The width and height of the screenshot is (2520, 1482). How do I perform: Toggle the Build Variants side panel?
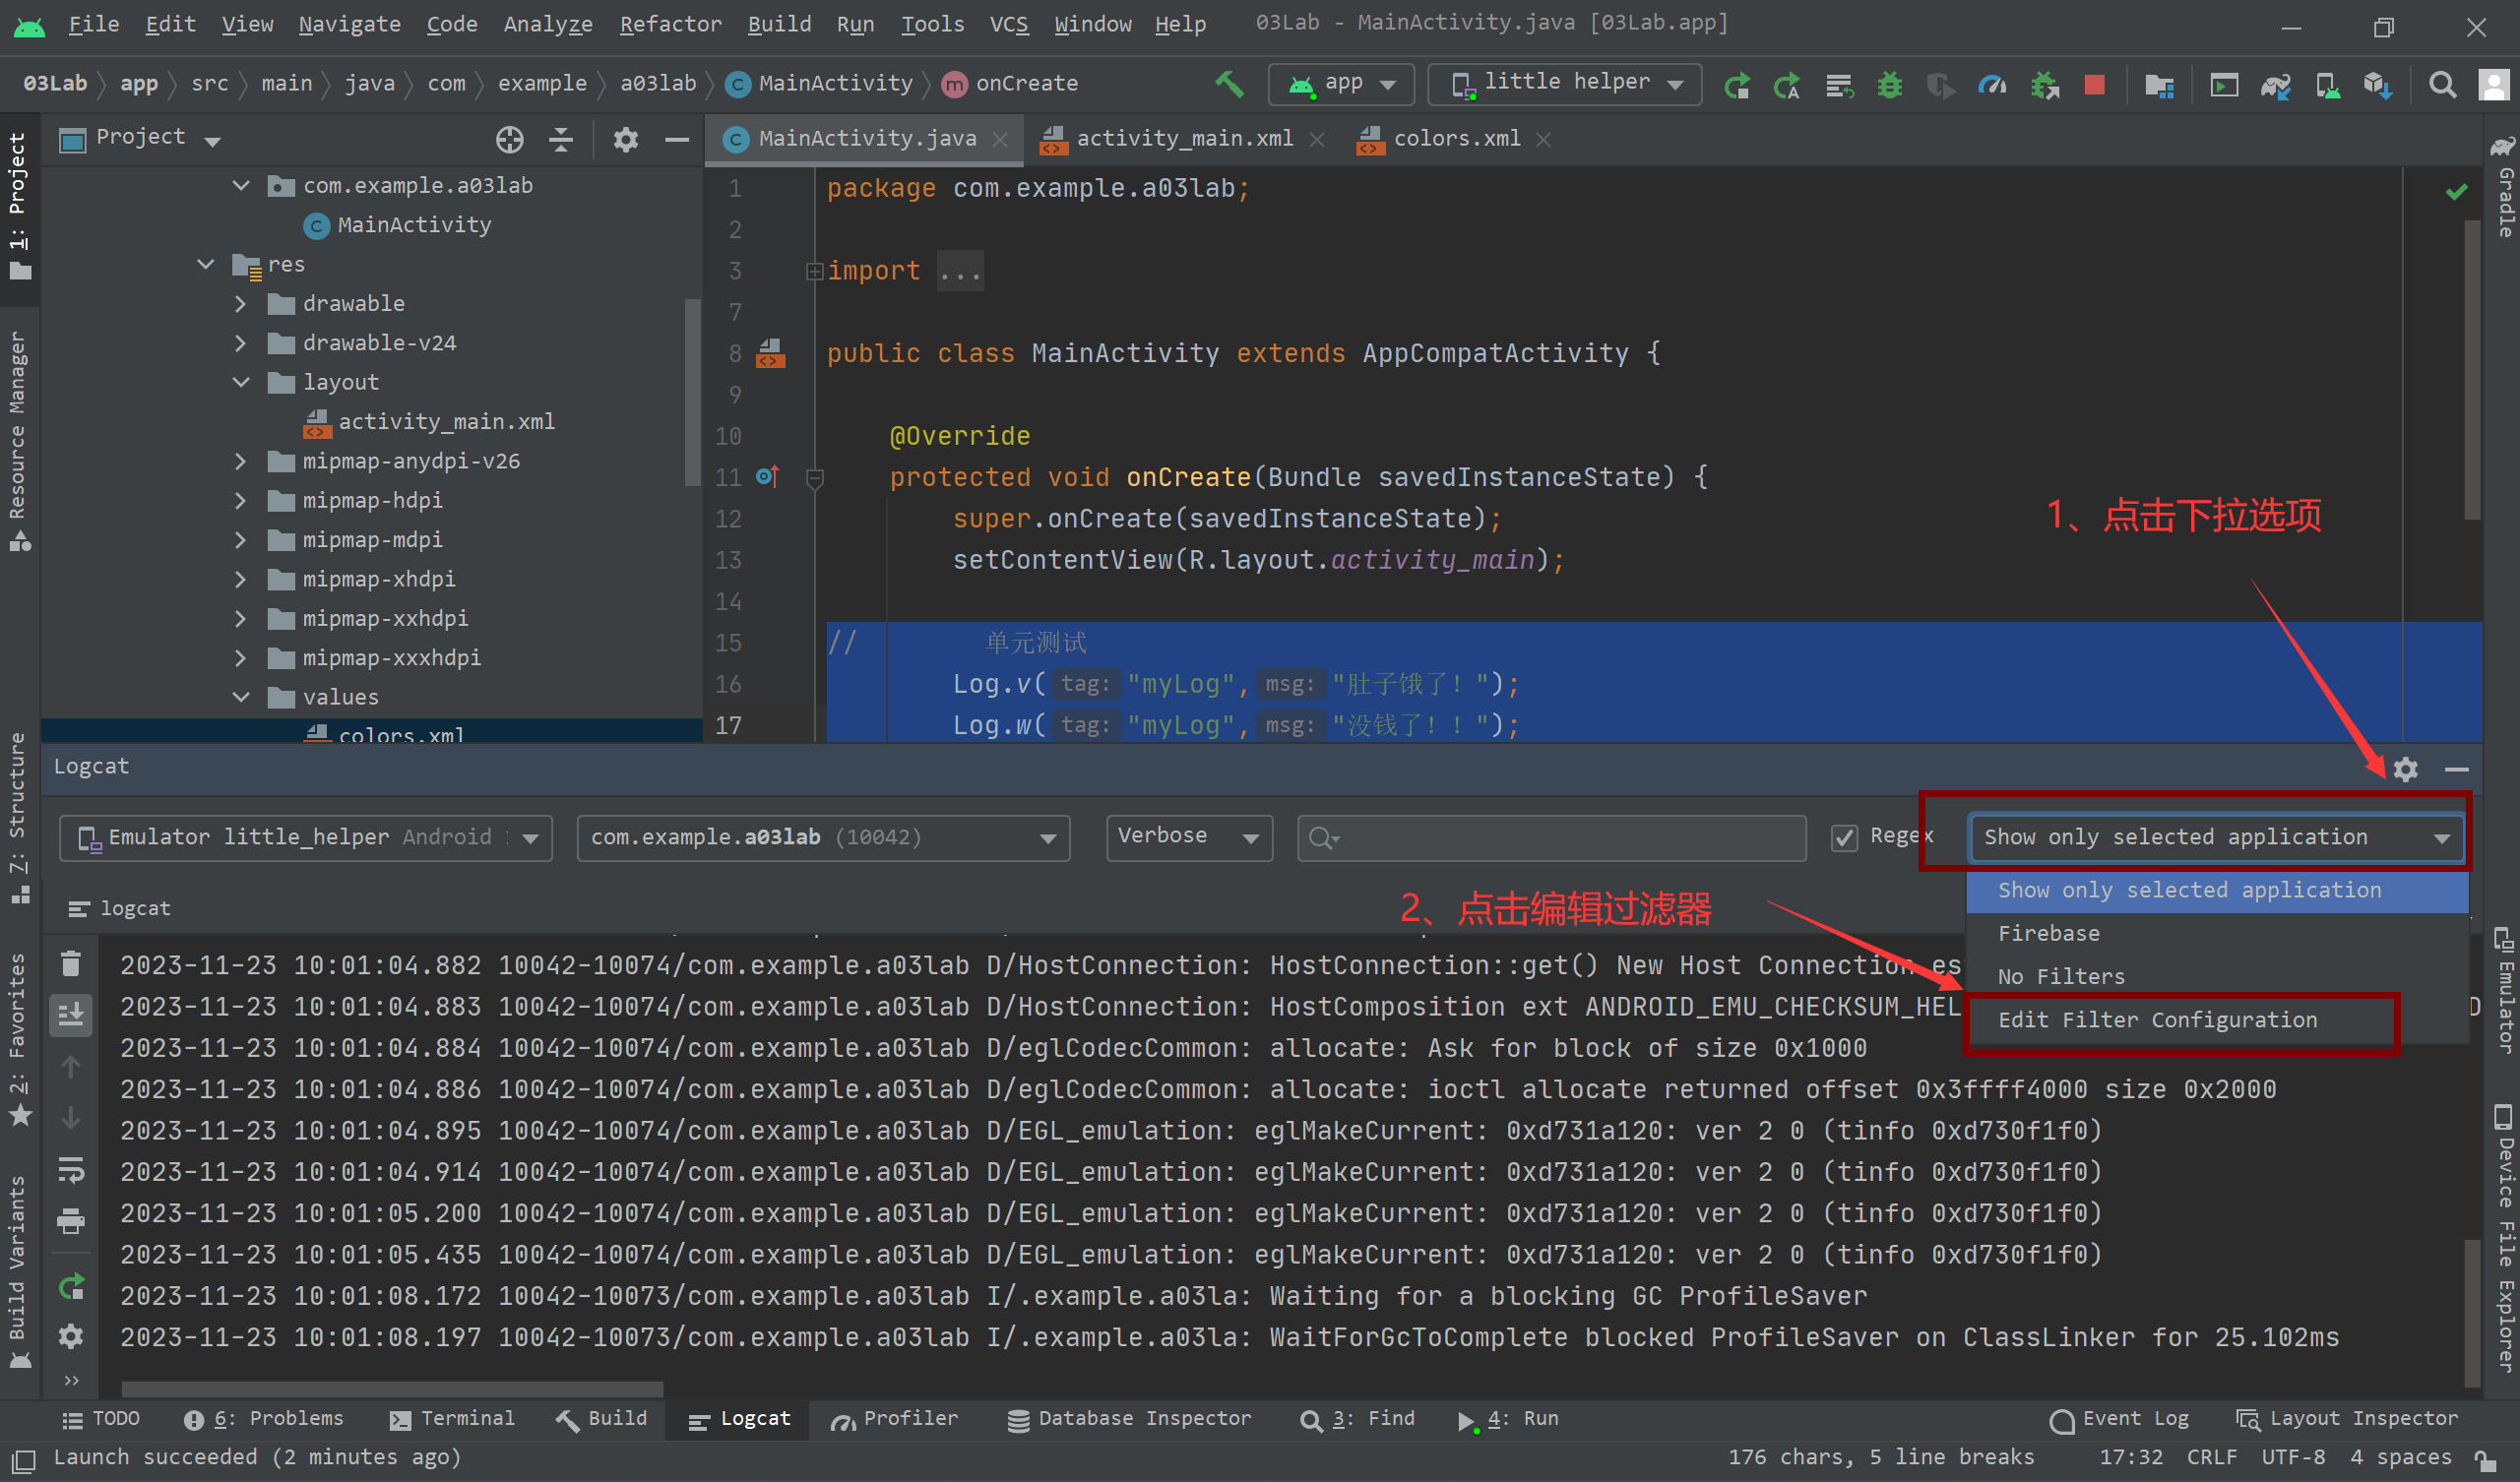[18, 1270]
